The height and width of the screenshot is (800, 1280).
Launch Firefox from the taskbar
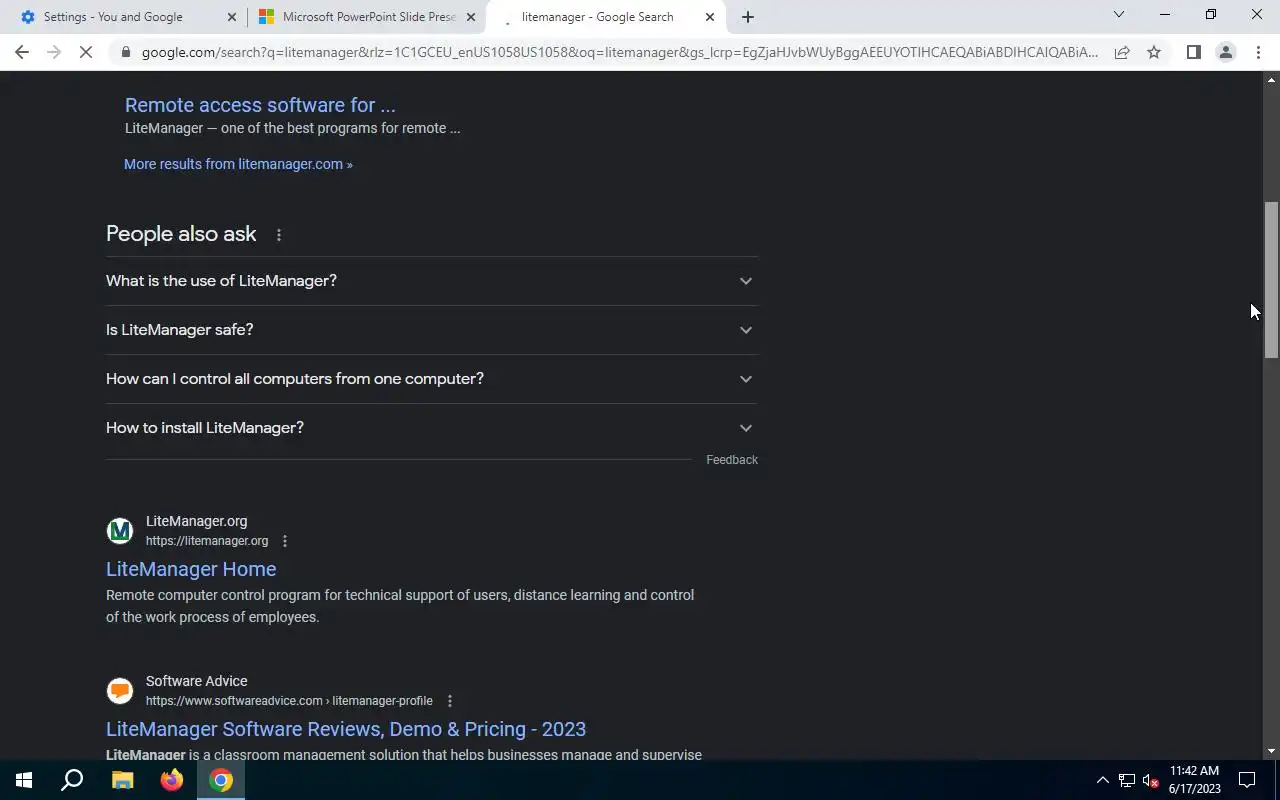172,780
